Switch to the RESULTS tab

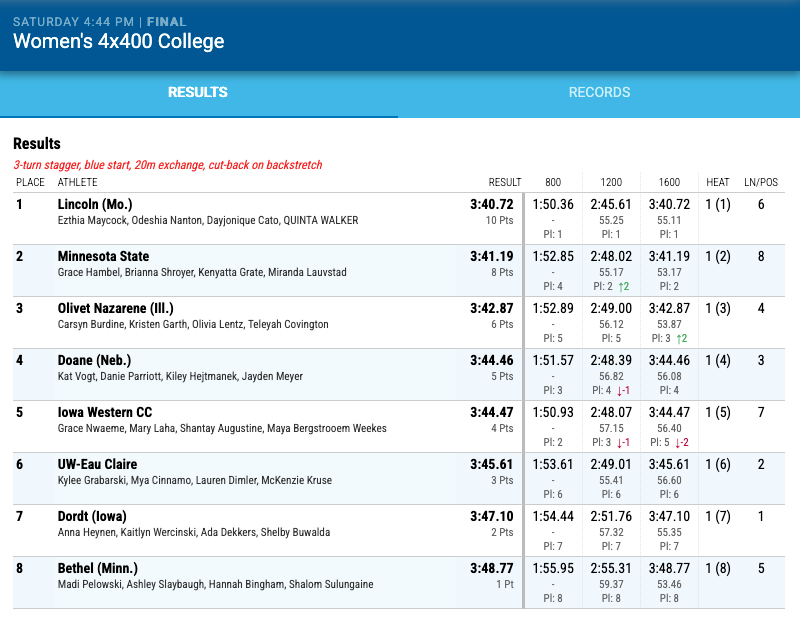(198, 92)
